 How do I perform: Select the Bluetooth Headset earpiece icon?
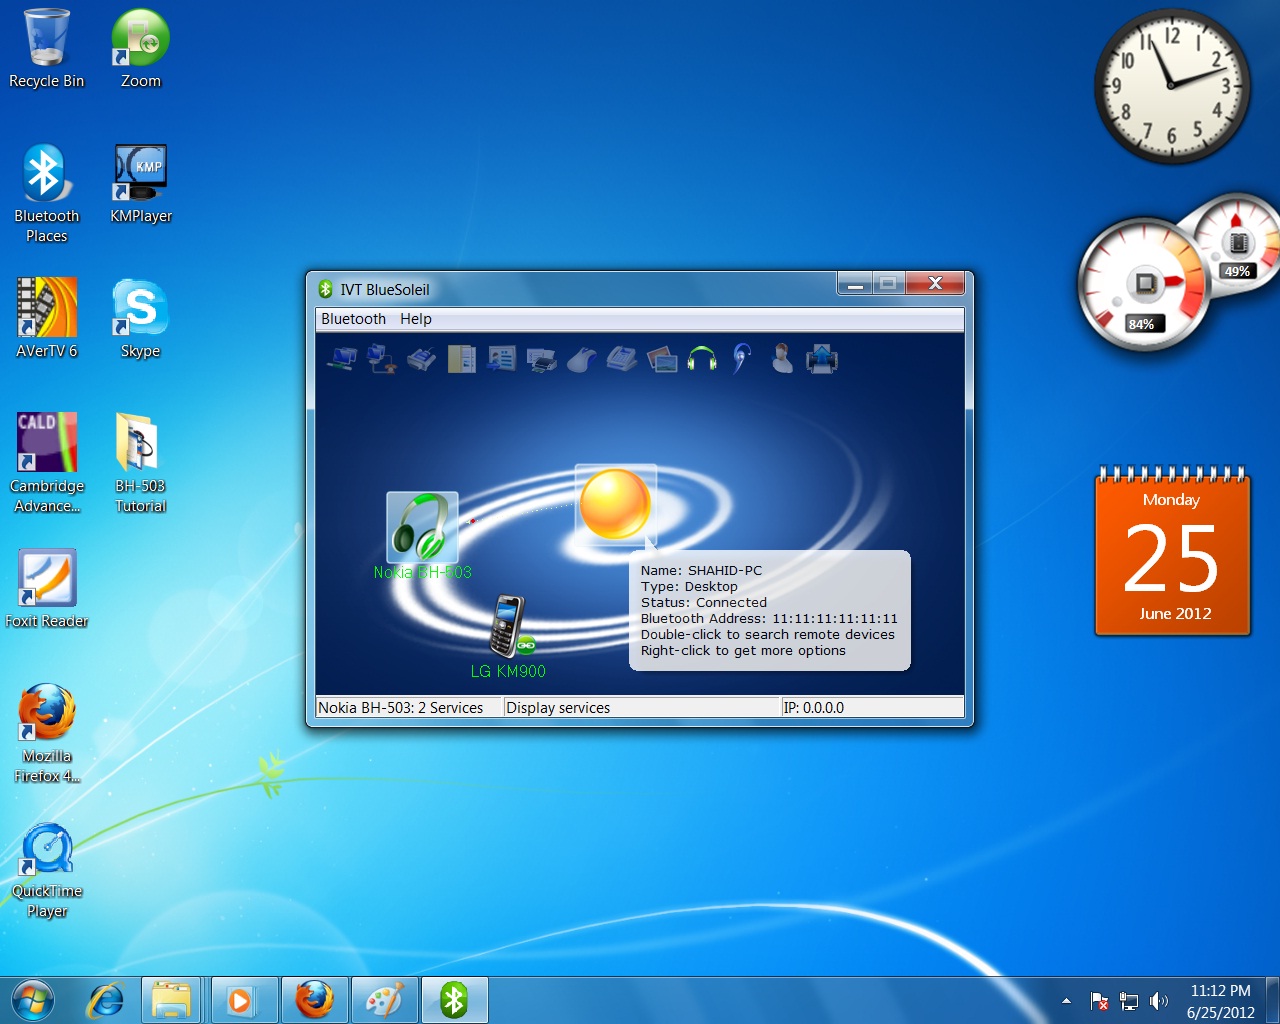[741, 358]
